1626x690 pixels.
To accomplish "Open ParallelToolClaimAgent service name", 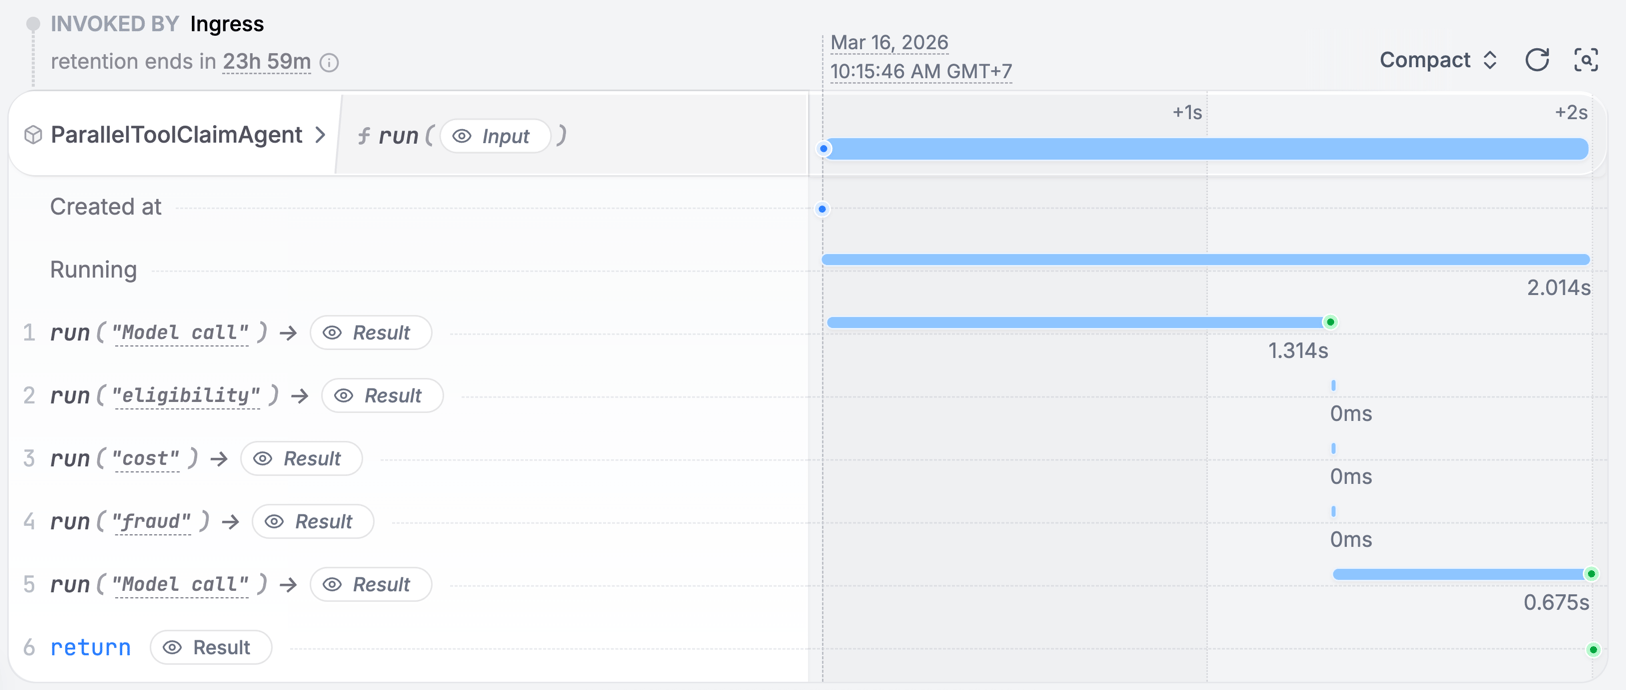I will pyautogui.click(x=176, y=135).
